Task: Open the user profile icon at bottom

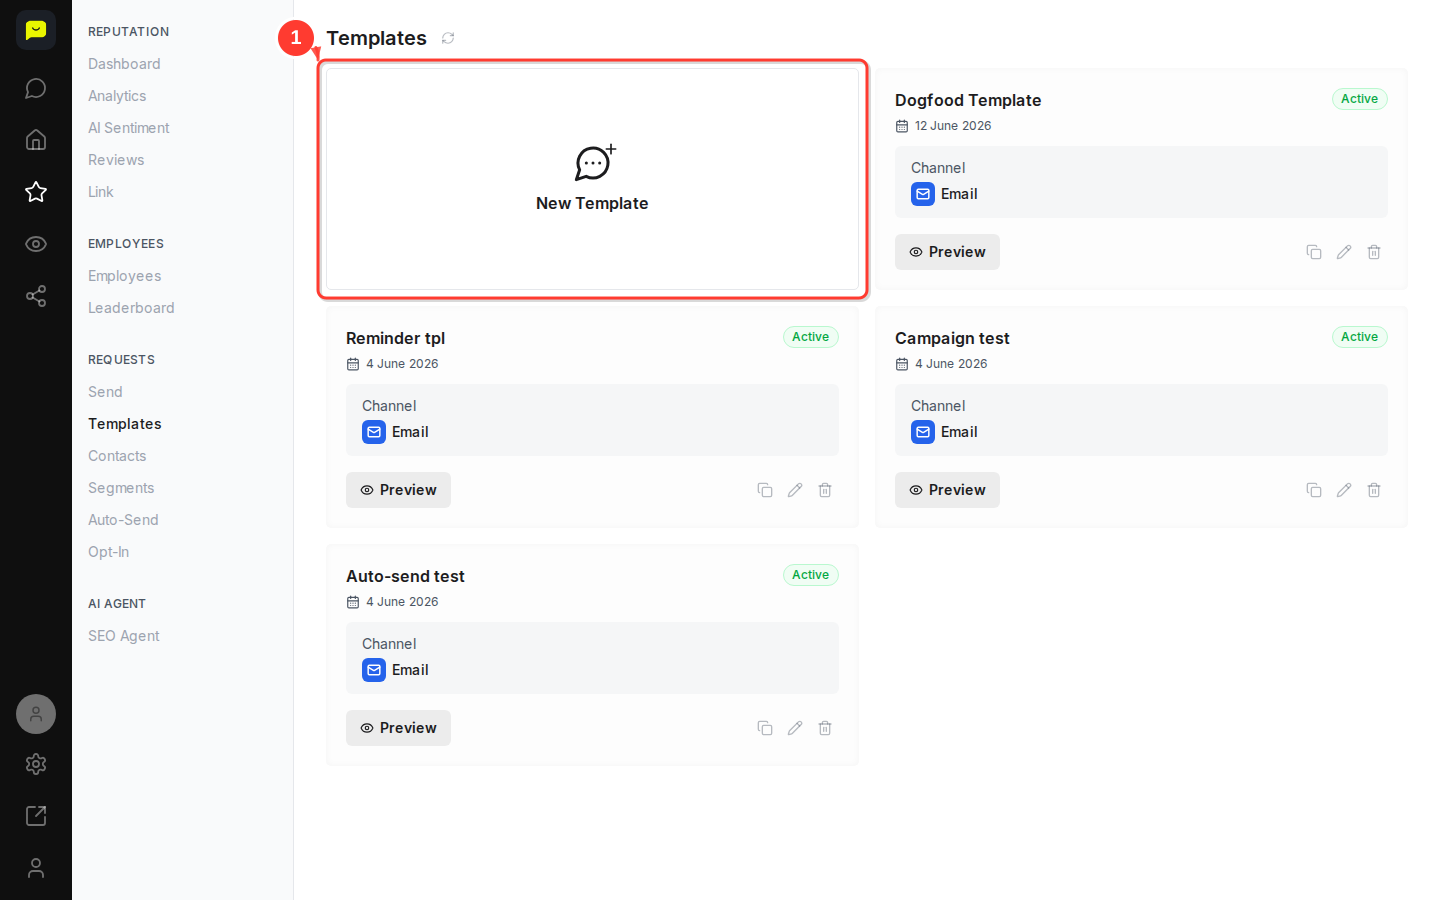Action: (x=36, y=868)
